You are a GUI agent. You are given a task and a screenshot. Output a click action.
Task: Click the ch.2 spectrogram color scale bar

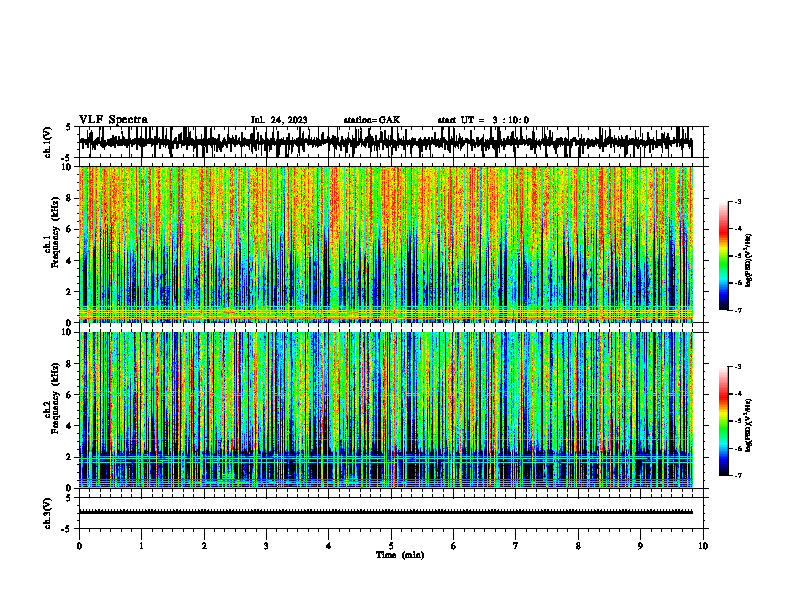723,421
